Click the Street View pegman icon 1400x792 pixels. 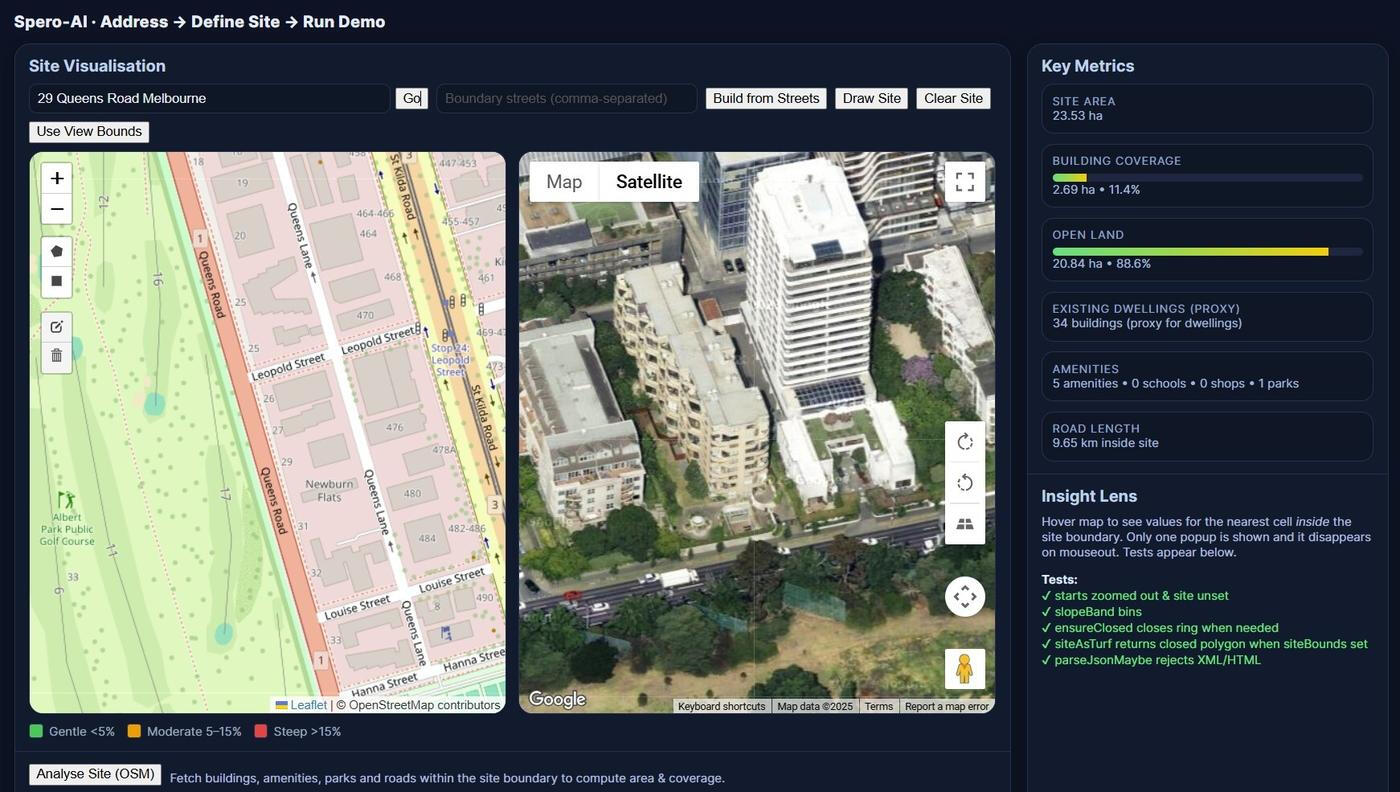(x=964, y=669)
